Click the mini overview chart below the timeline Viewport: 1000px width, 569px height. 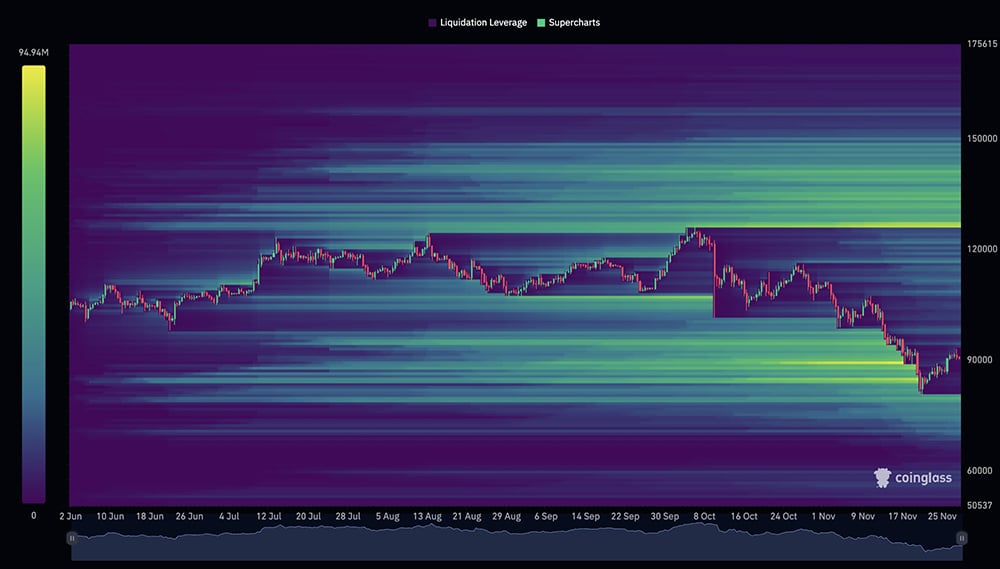(x=516, y=542)
